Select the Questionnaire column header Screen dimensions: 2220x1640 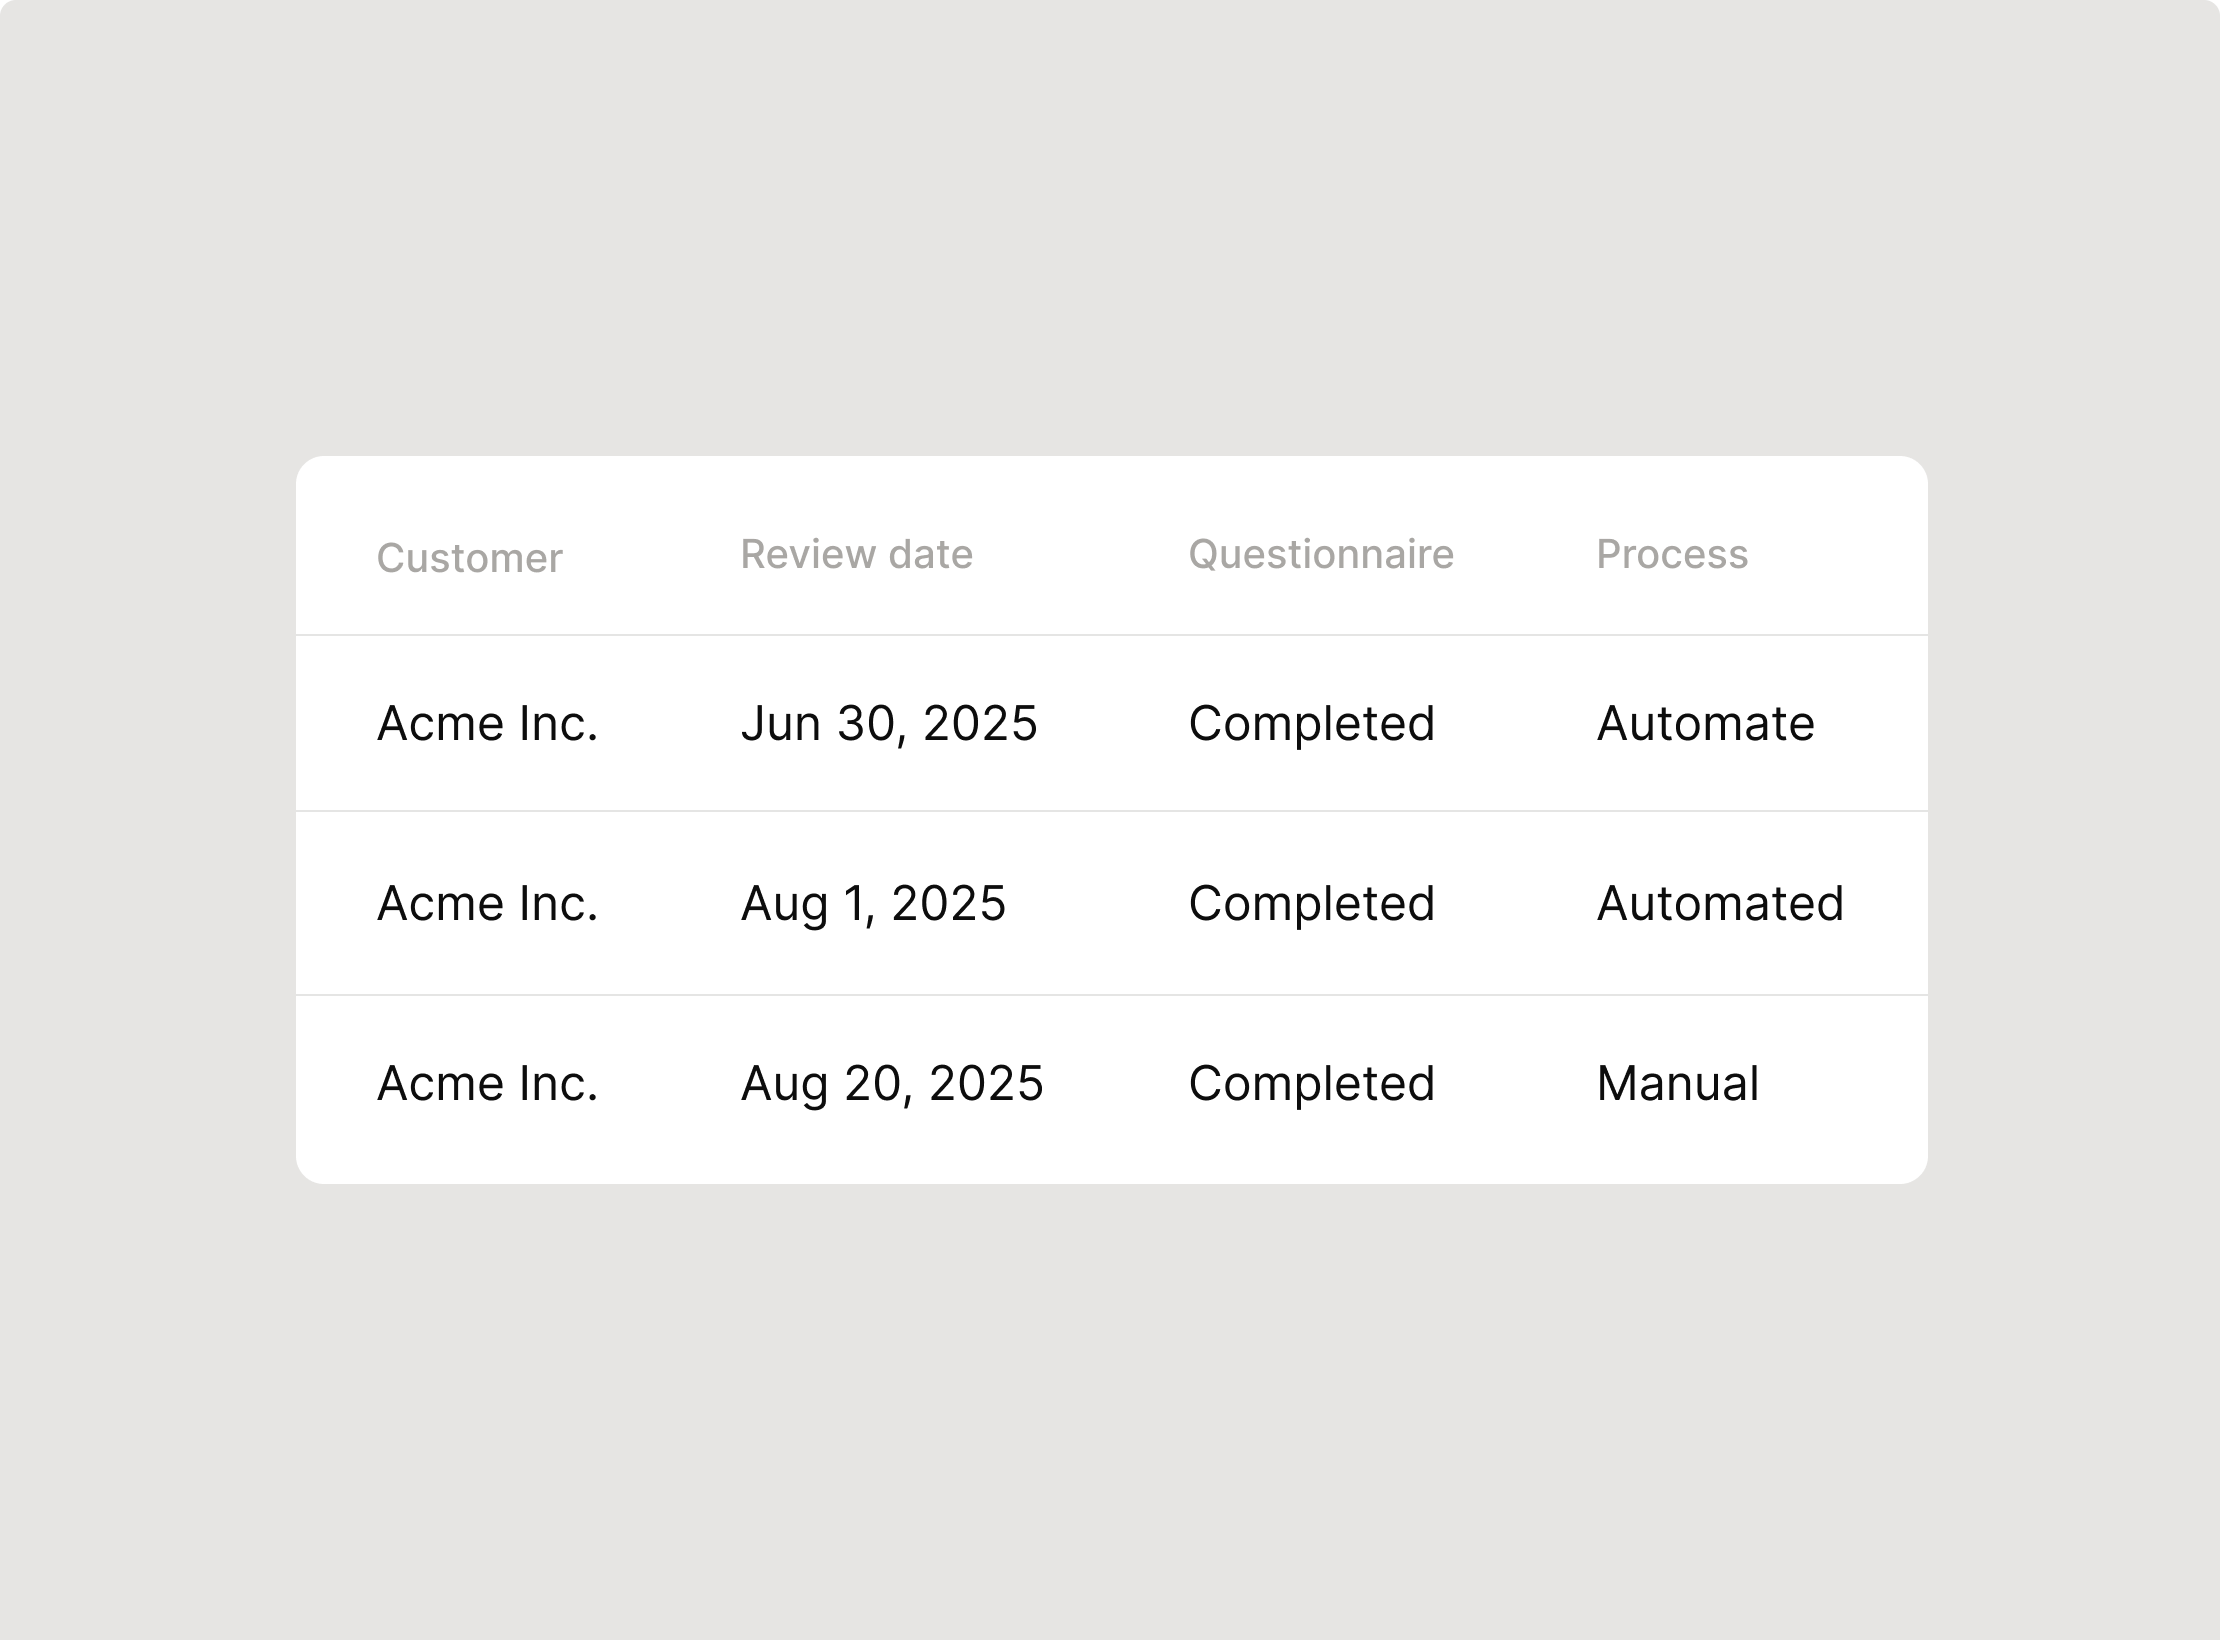tap(1321, 554)
